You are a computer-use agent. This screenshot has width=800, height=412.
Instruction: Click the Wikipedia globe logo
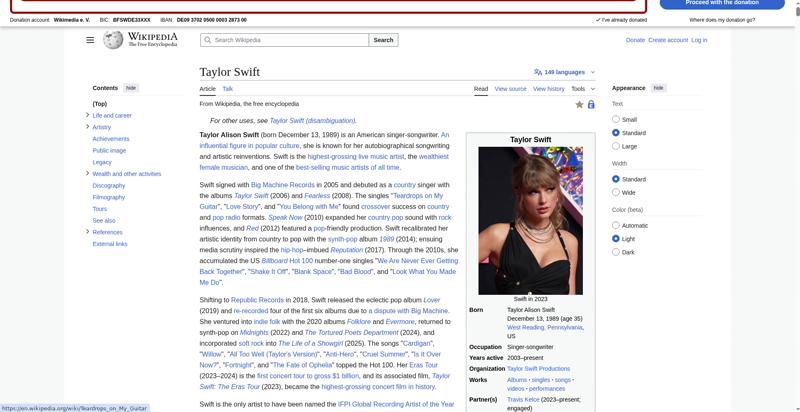(114, 40)
